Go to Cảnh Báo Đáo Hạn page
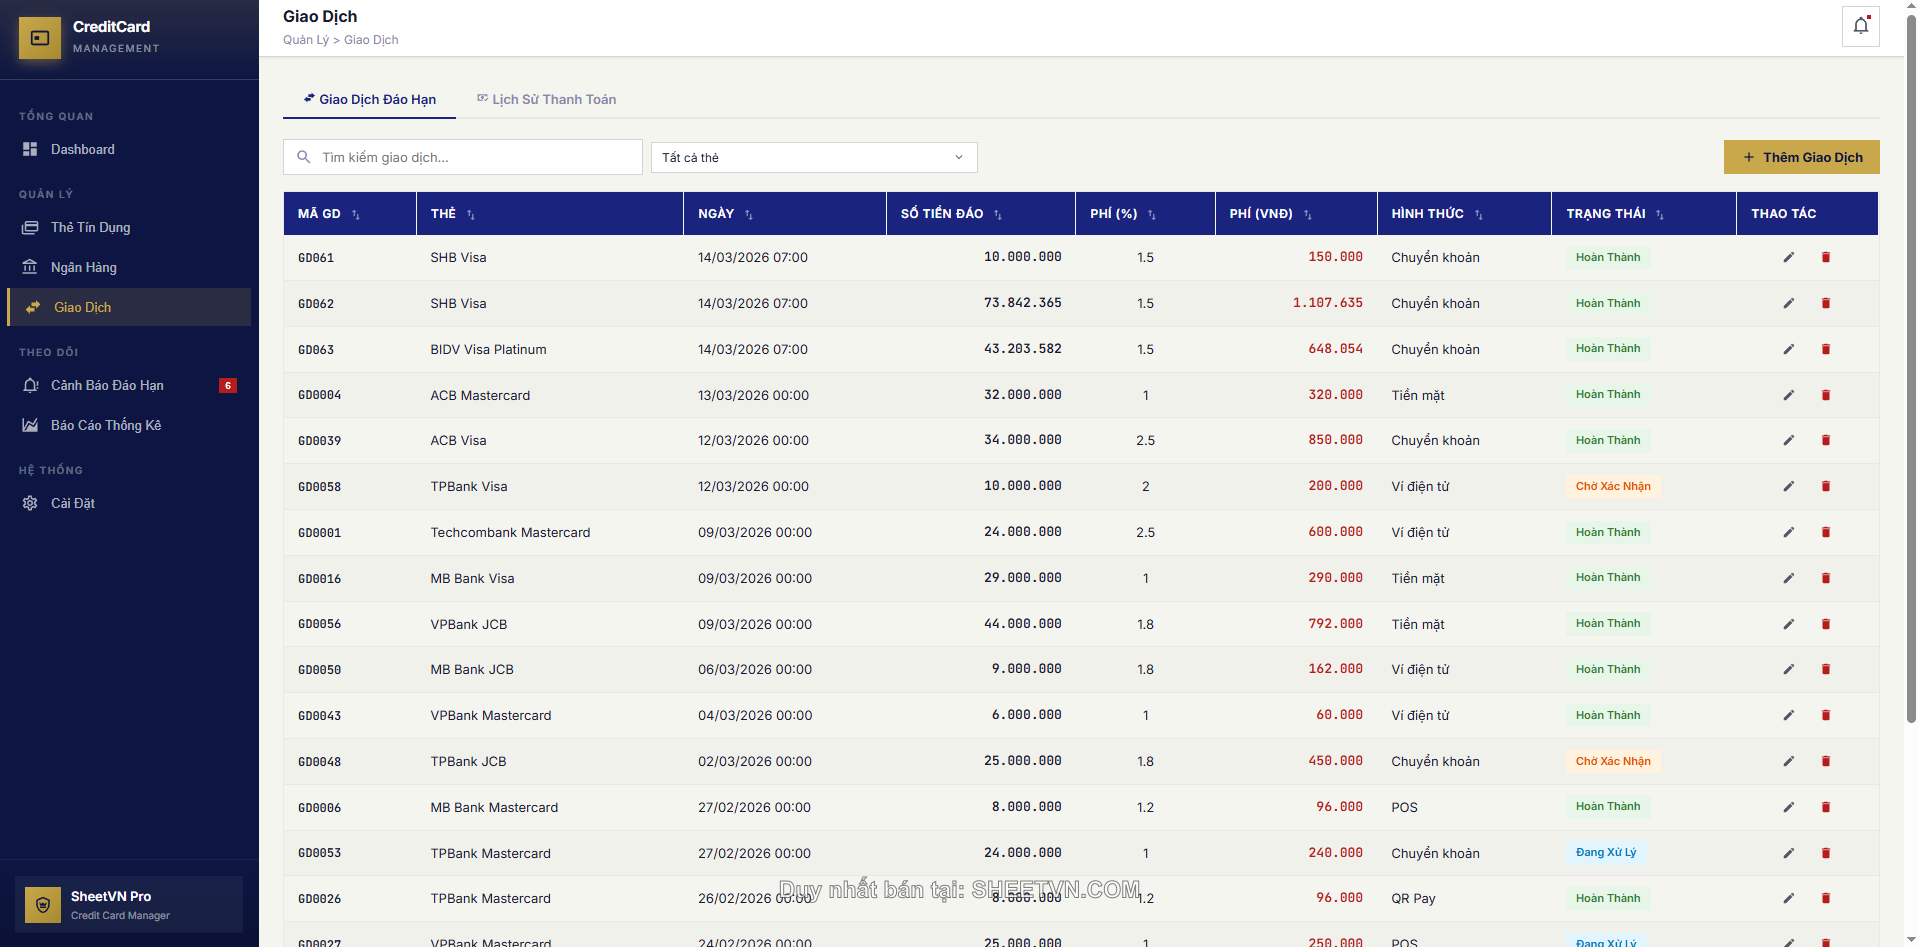The height and width of the screenshot is (947, 1919). point(107,386)
